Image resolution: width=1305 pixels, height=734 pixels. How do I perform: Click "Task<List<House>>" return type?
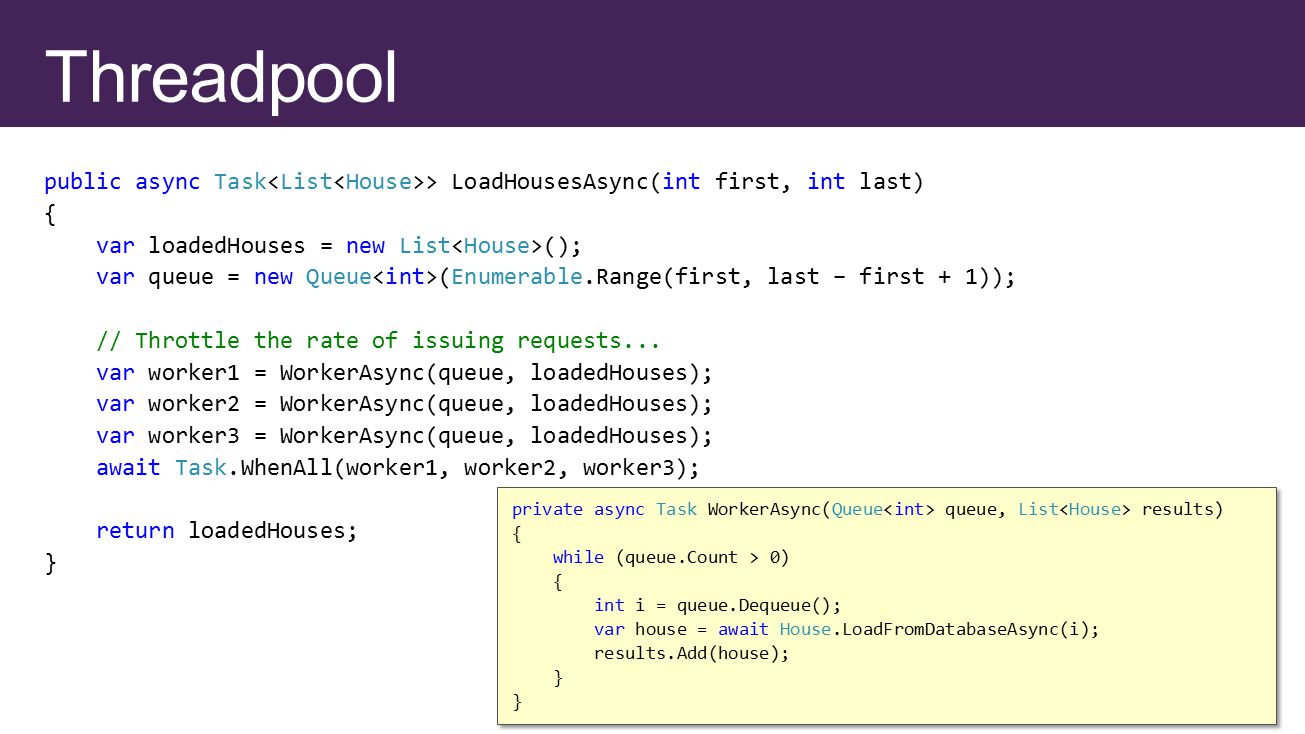click(325, 182)
